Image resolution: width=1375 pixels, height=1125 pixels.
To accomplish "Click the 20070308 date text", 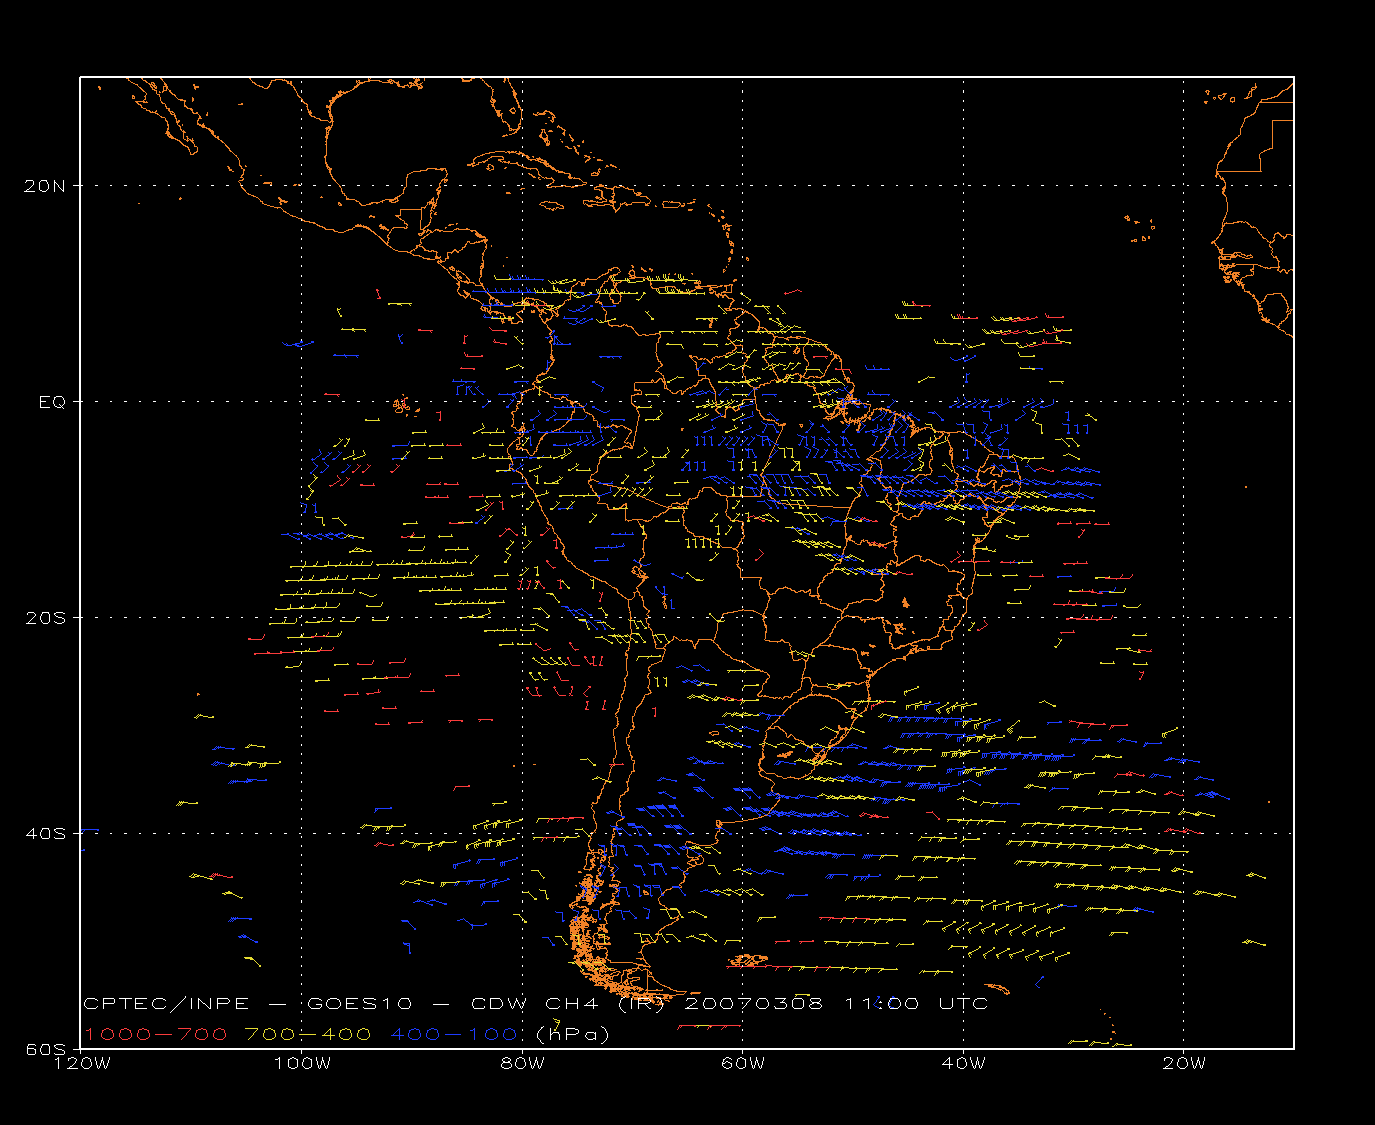I will tap(753, 1003).
